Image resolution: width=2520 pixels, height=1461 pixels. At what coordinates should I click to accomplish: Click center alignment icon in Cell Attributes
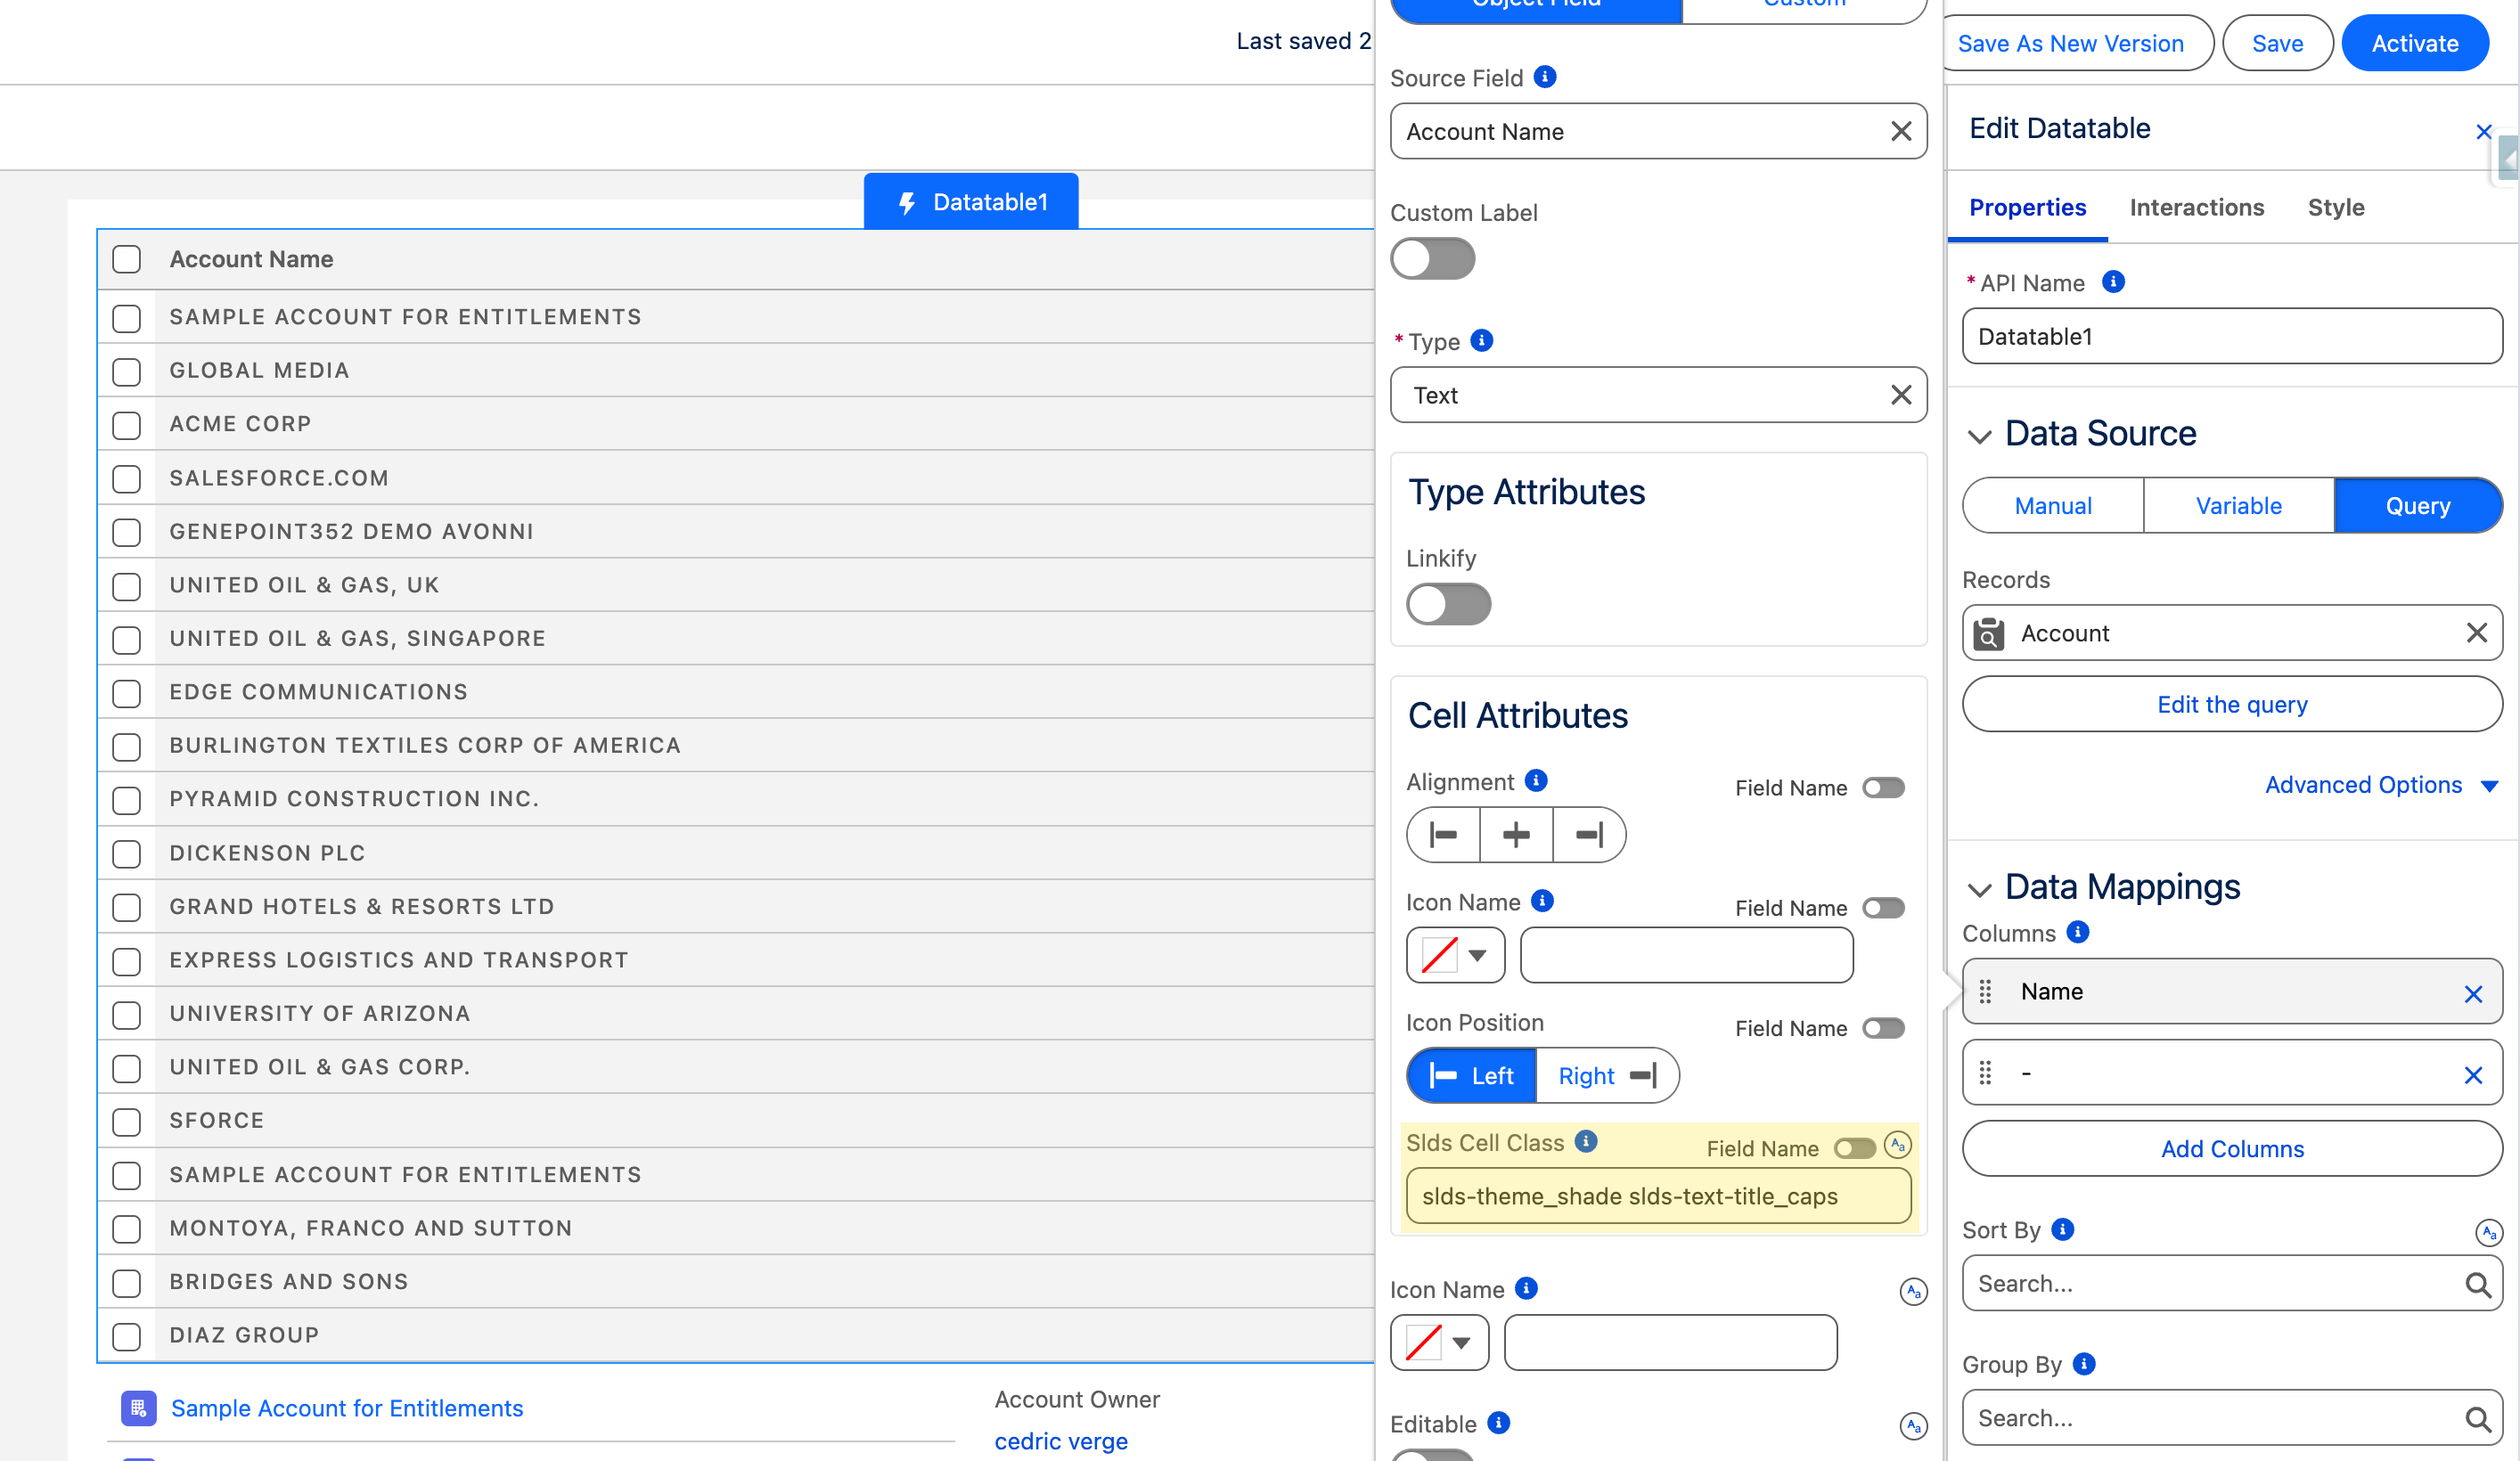[1516, 834]
